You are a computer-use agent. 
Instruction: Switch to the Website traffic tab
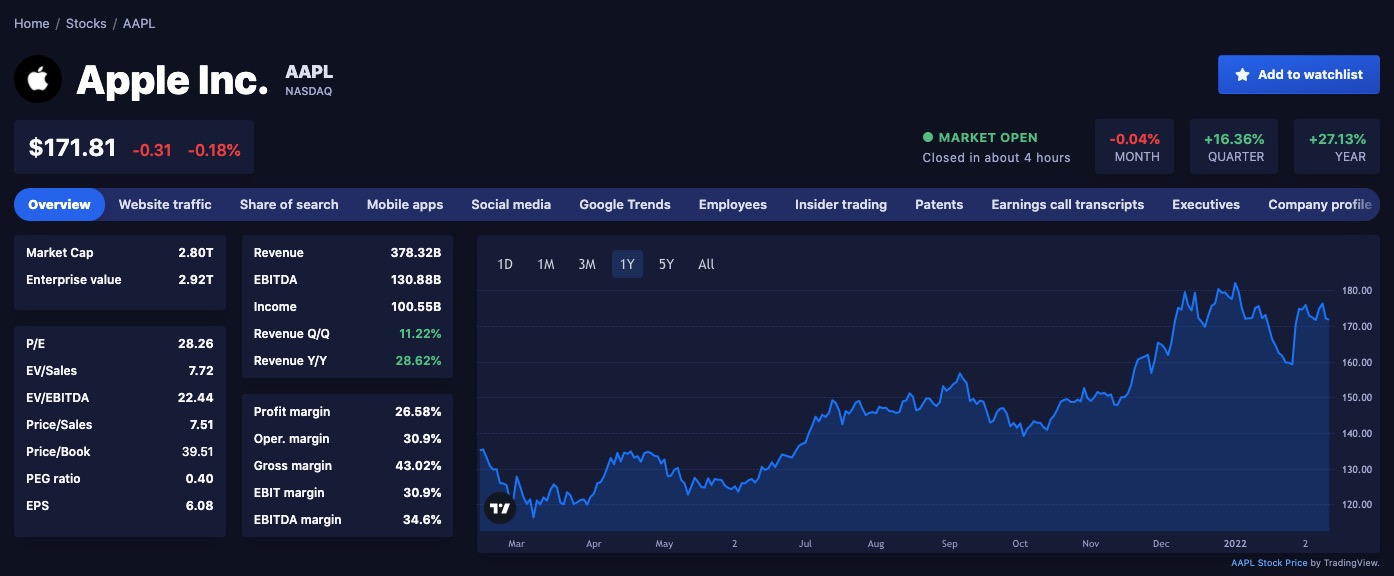(165, 204)
